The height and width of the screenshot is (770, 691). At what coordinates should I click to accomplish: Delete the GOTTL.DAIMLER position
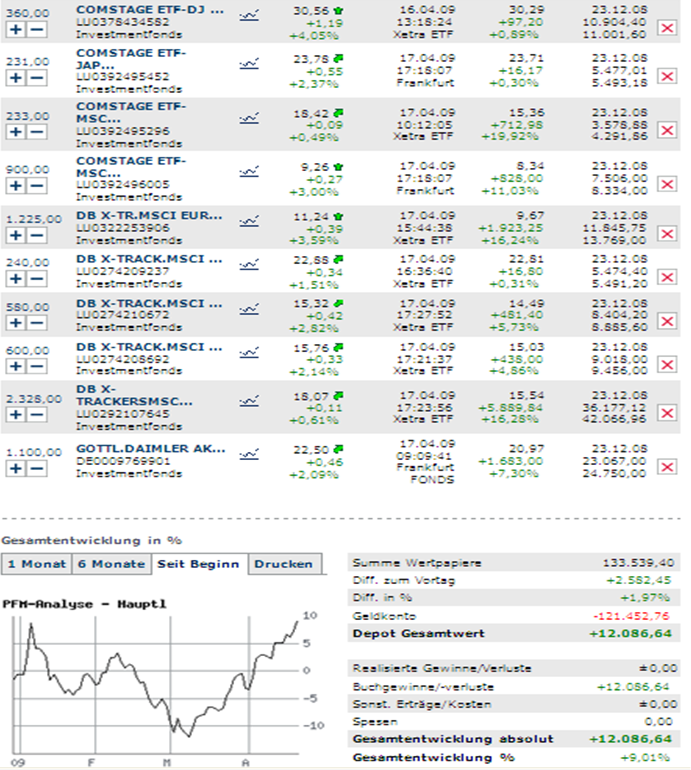coord(667,467)
